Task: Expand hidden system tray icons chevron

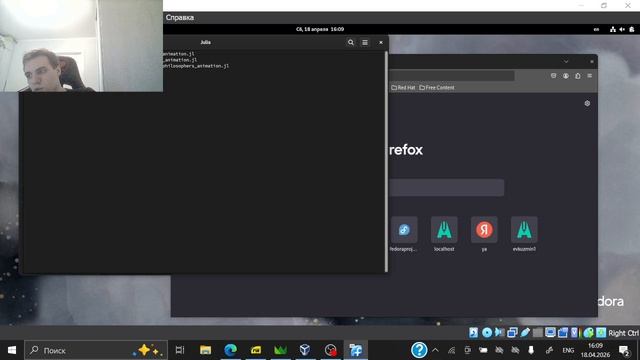Action: (x=436, y=350)
